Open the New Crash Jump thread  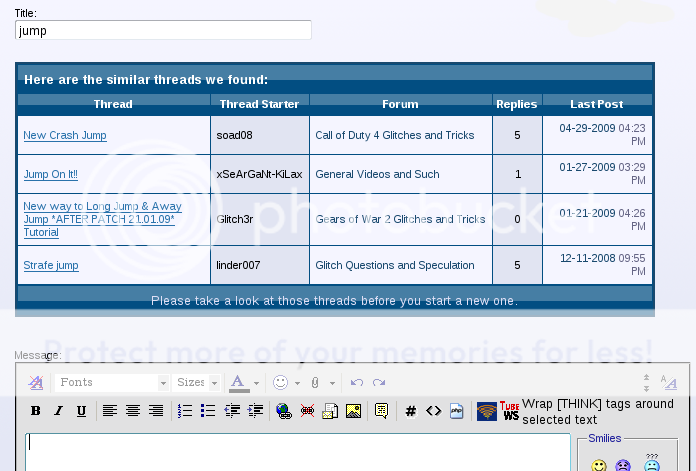point(65,135)
